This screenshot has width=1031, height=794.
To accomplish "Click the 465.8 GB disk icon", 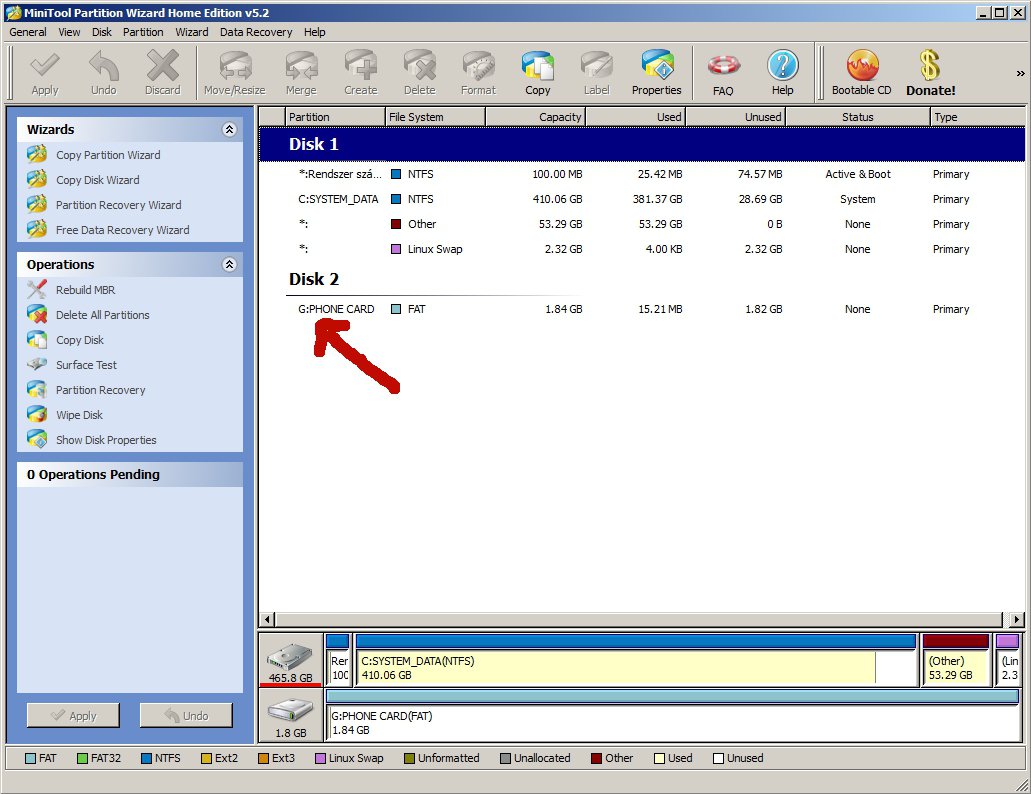I will click(x=290, y=660).
